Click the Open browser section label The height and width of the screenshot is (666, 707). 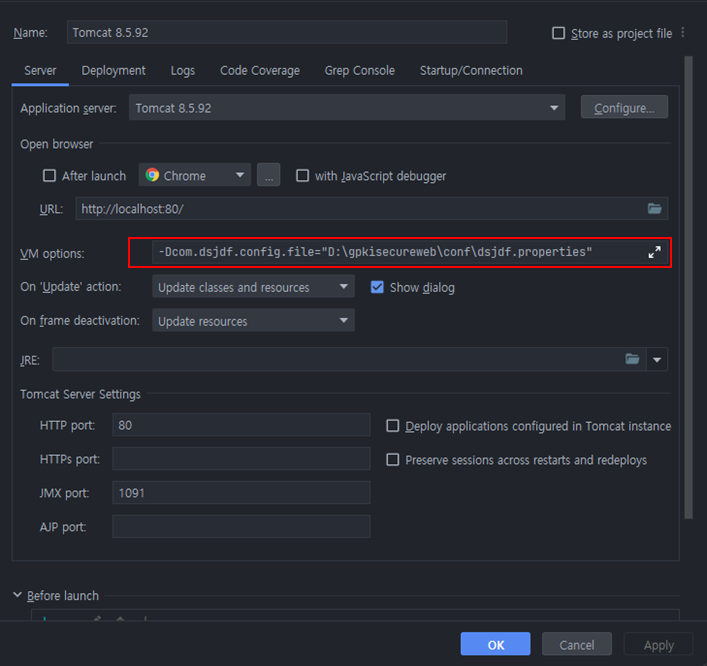[x=56, y=144]
